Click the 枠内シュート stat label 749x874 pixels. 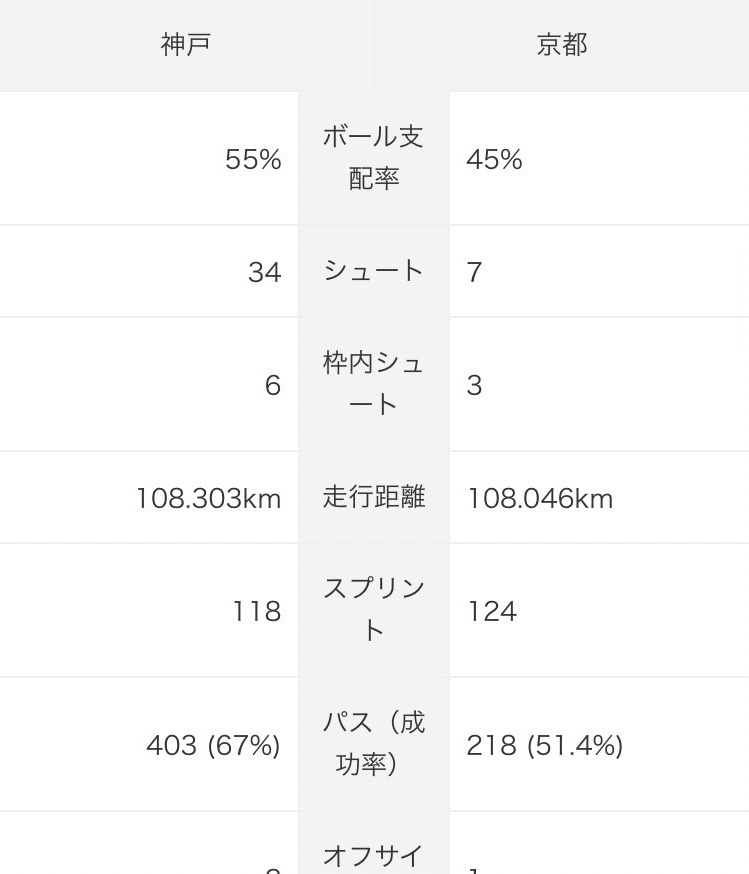[x=373, y=384]
